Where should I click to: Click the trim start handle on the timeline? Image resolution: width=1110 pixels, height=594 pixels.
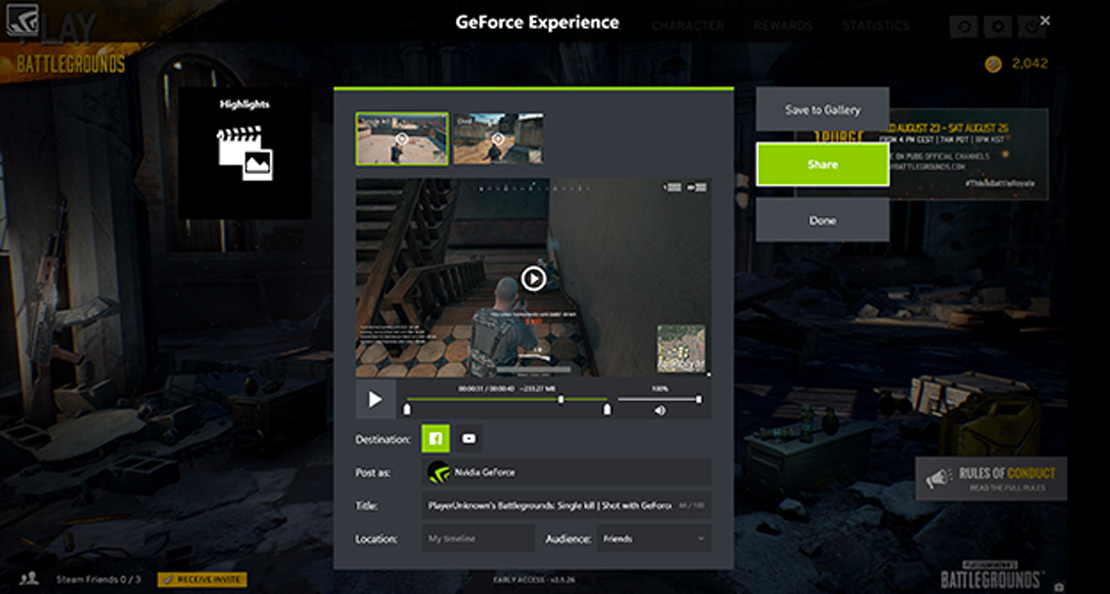(x=406, y=409)
